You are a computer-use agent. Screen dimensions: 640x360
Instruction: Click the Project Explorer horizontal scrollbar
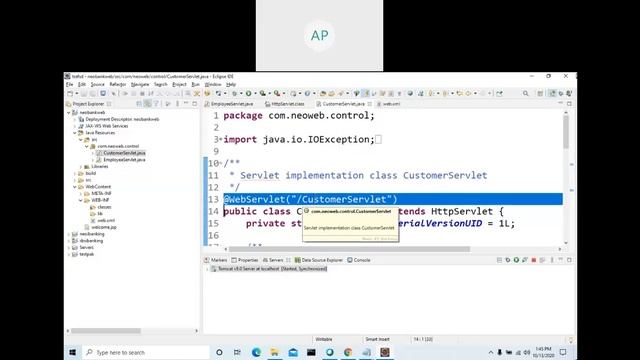(106, 331)
